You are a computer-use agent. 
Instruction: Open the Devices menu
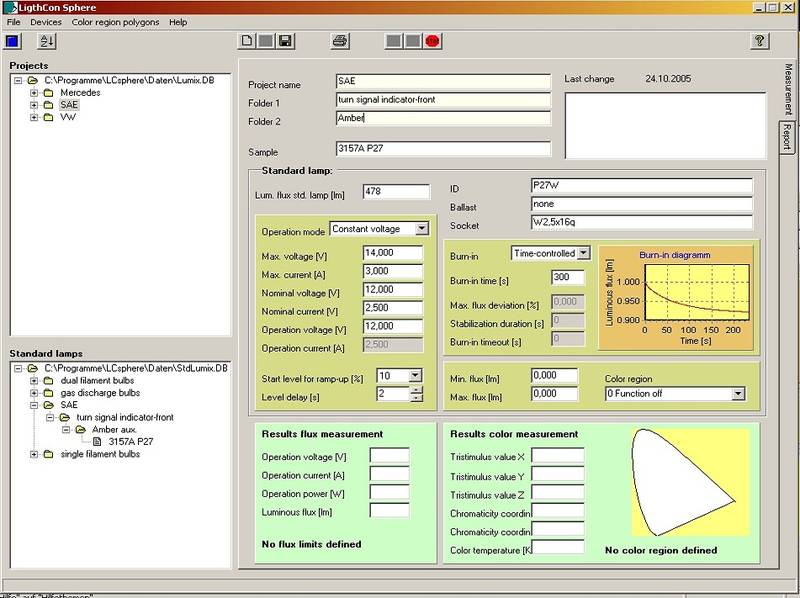point(46,21)
